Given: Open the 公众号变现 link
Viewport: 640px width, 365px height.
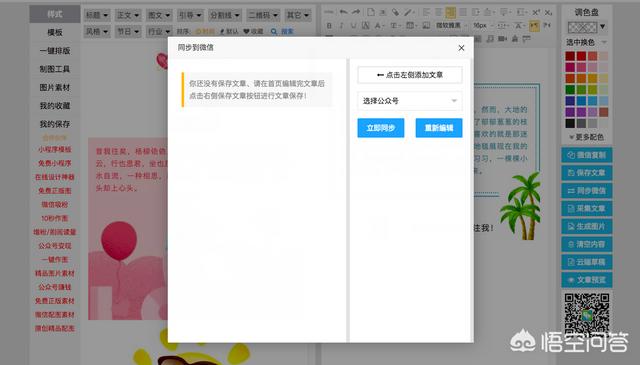Looking at the screenshot, I should 55,246.
